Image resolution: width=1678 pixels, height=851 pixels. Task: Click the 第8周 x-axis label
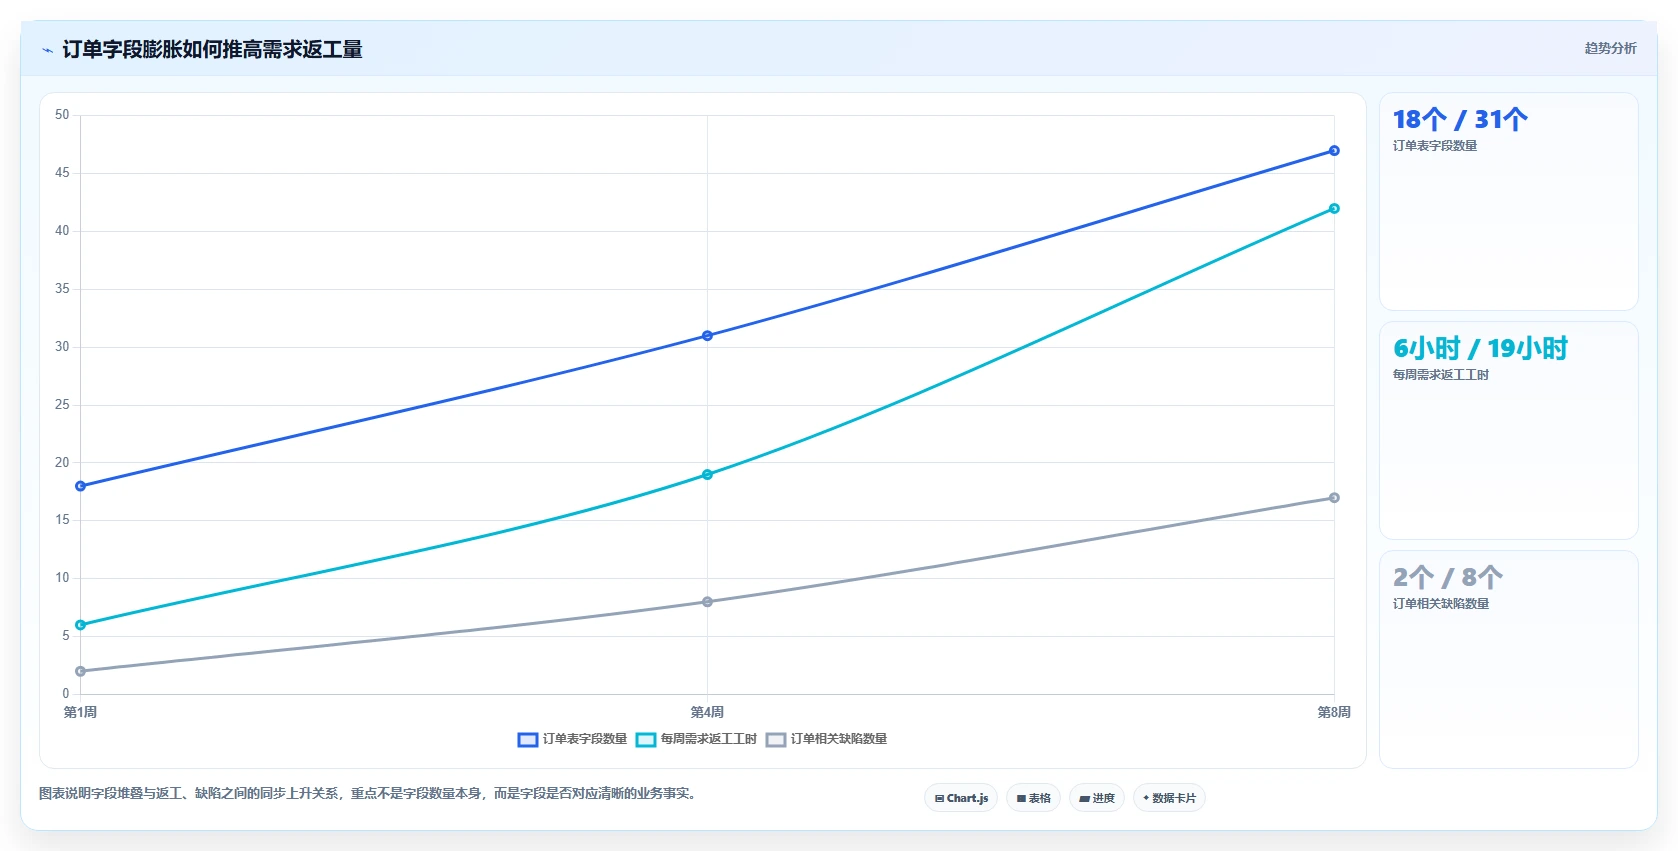[x=1334, y=712]
